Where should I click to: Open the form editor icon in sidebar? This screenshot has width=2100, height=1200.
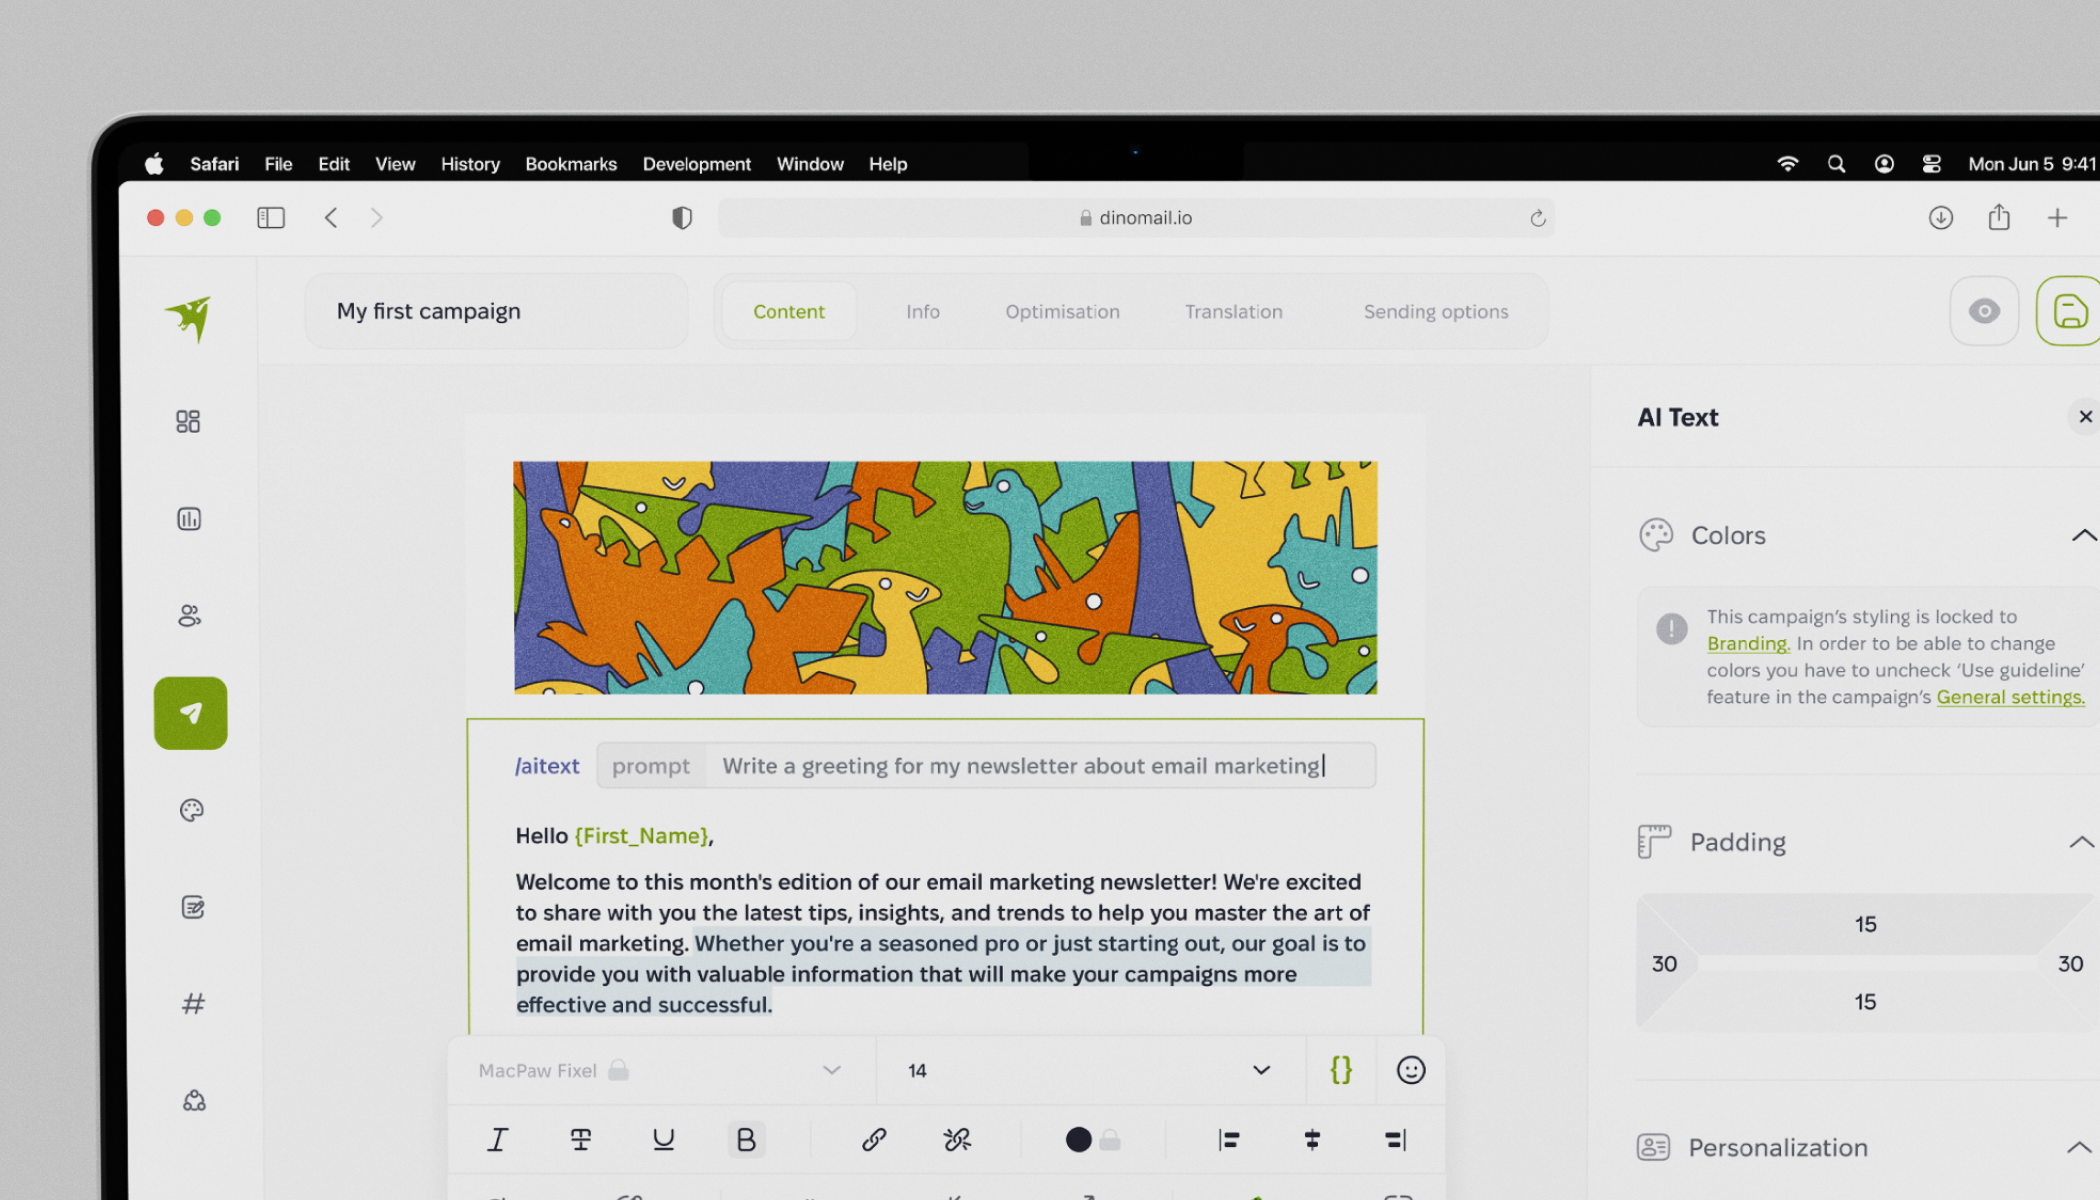click(193, 907)
